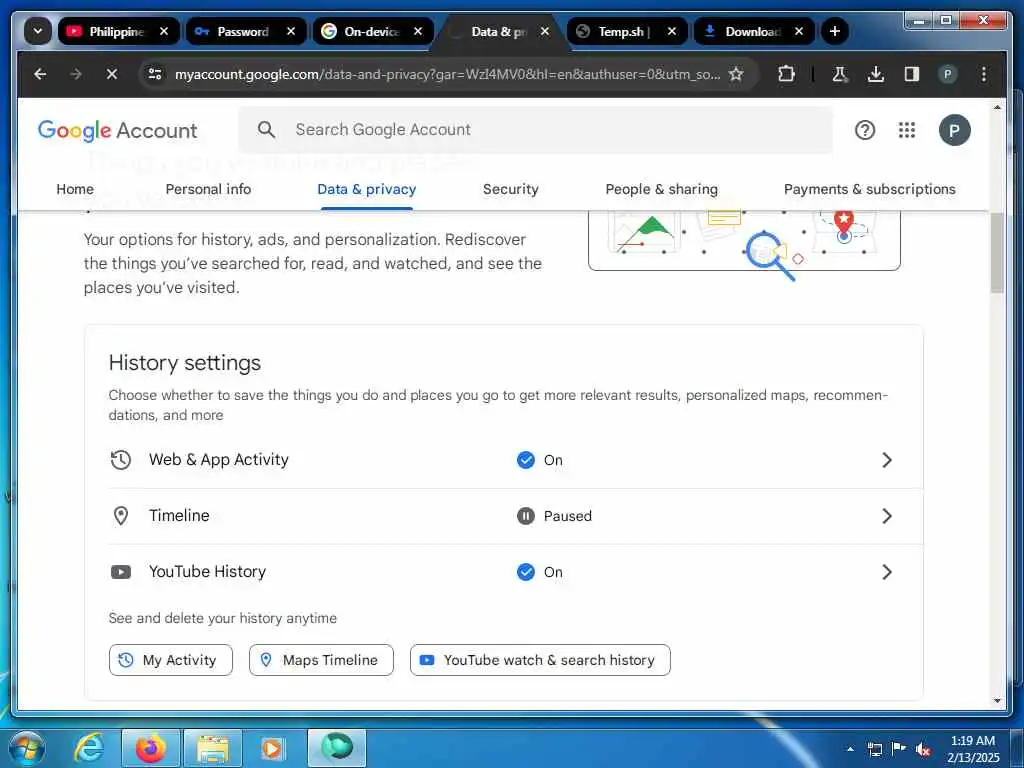Open the browser downloads icon
1024x768 pixels.
pos(876,74)
